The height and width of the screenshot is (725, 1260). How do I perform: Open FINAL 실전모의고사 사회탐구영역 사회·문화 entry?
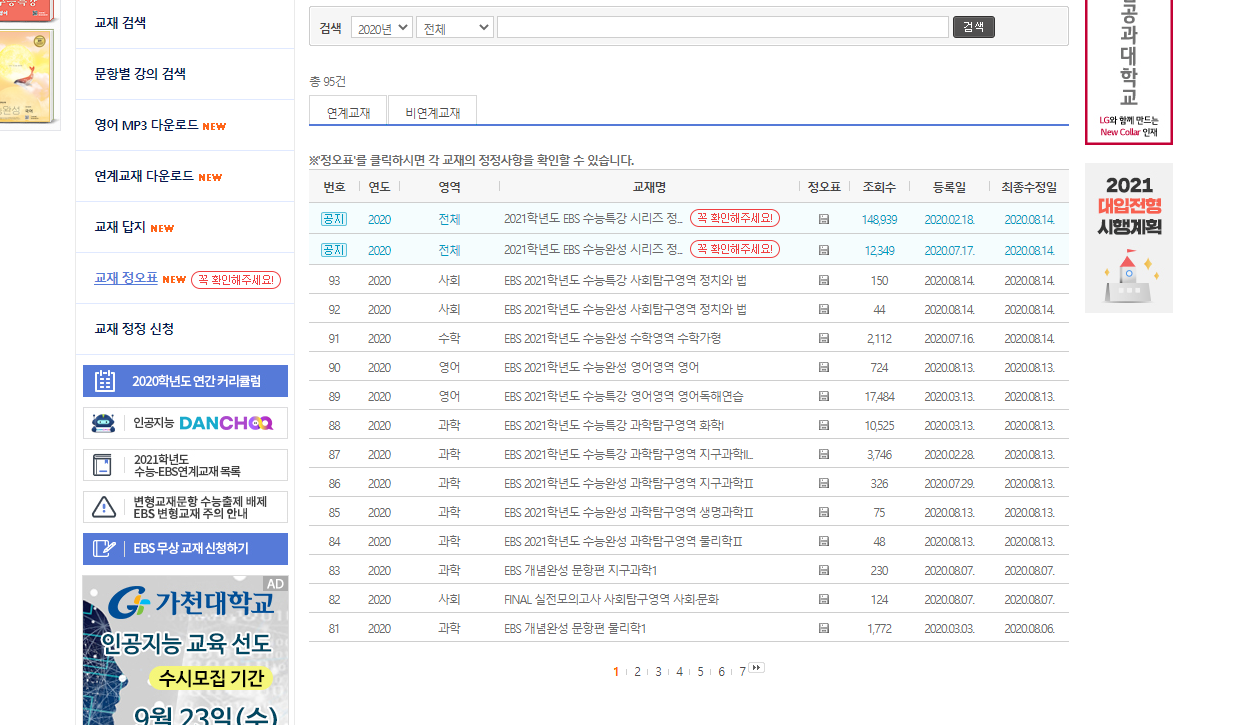point(611,599)
